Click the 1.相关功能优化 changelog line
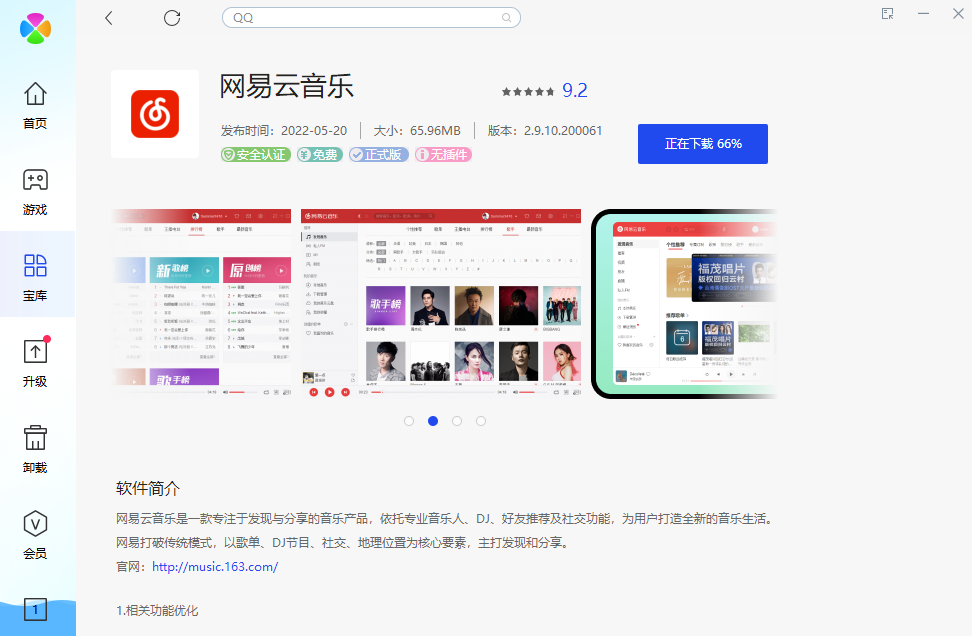 point(157,611)
